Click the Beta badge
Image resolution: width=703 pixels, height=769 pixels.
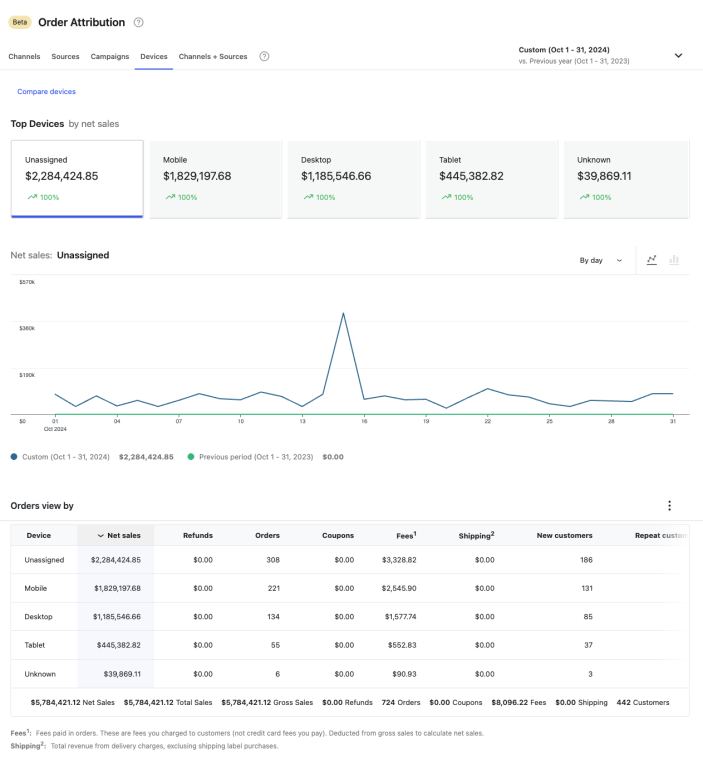click(x=20, y=22)
